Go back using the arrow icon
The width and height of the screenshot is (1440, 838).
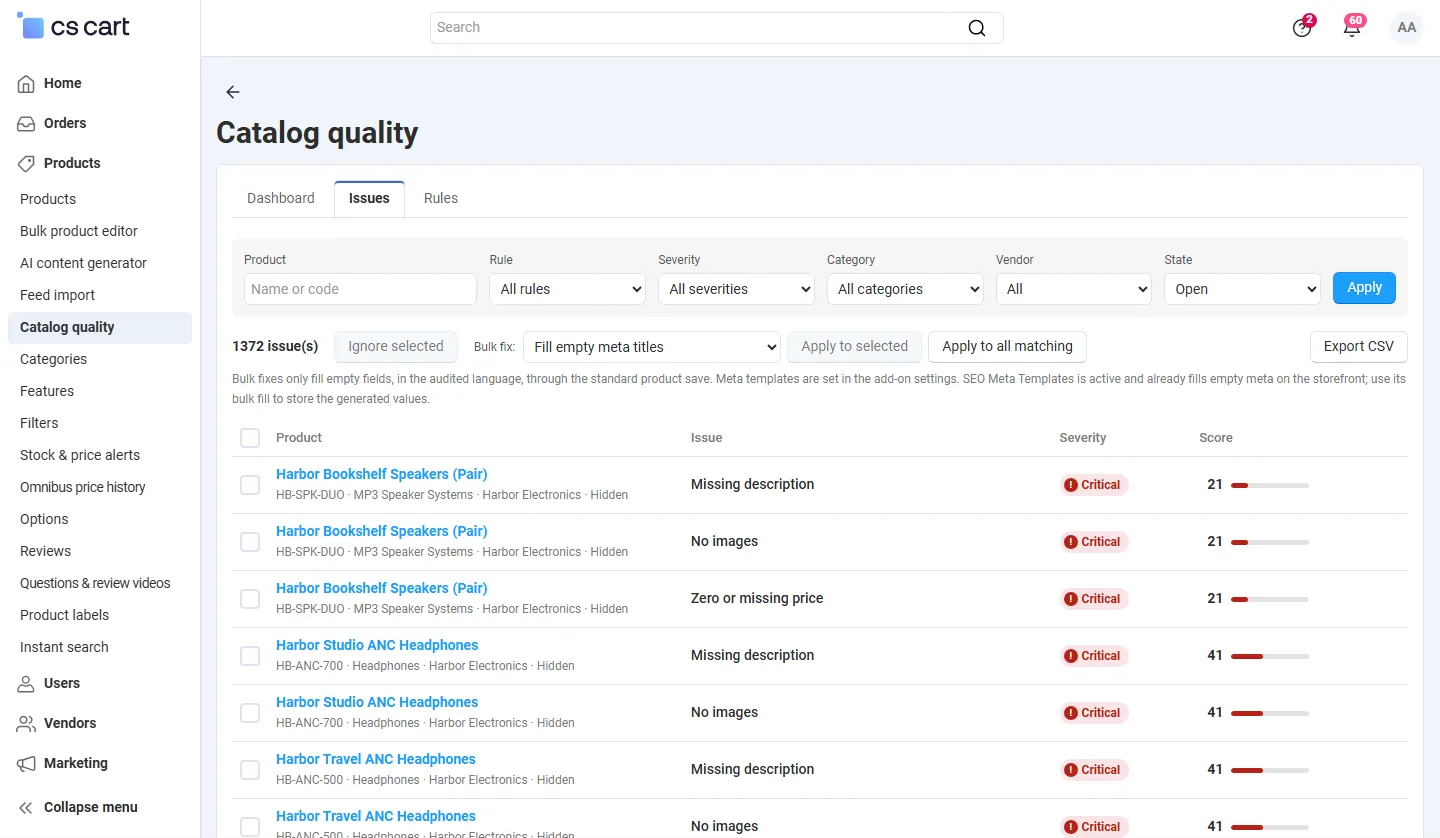coord(233,92)
